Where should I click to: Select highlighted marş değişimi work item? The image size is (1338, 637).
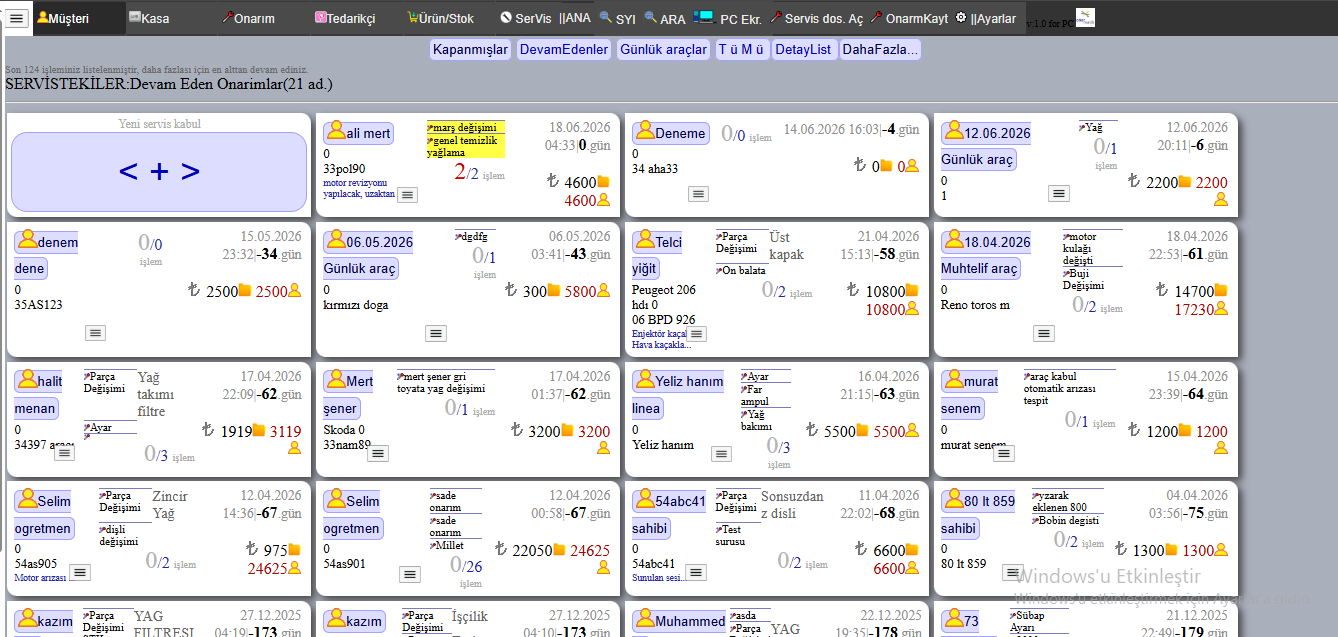click(463, 128)
